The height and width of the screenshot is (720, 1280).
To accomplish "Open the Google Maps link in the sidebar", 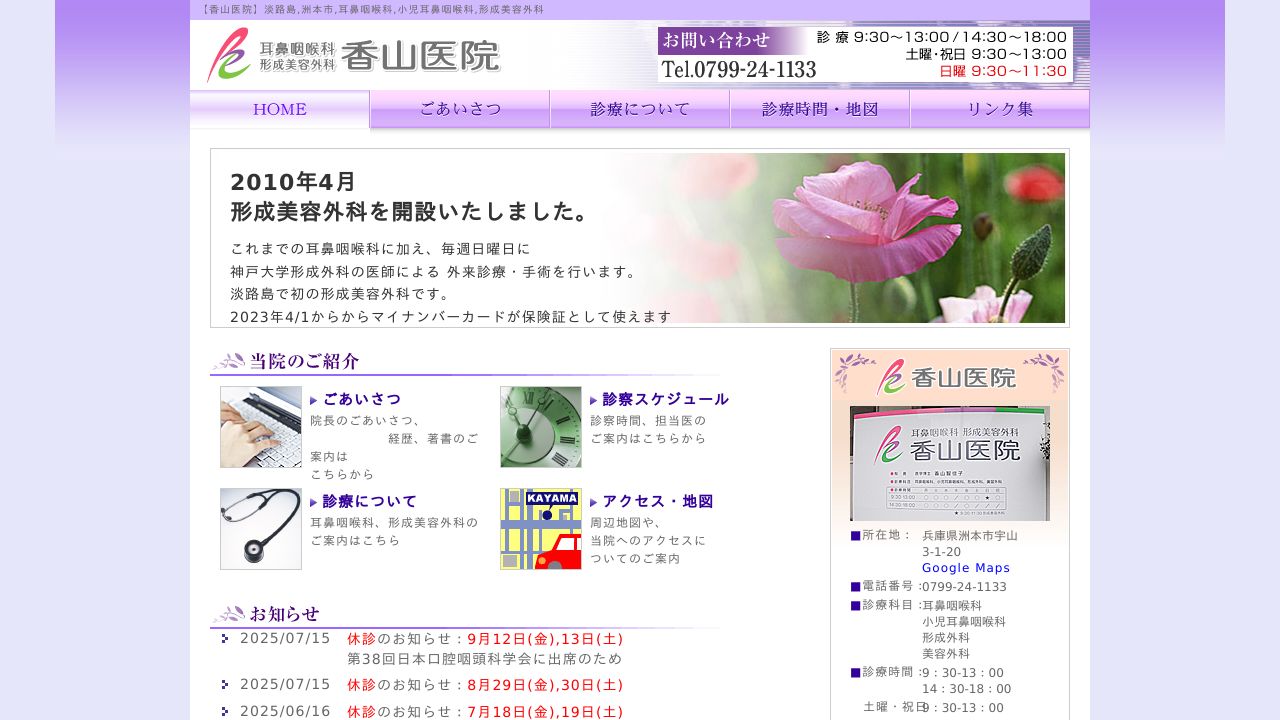I will click(x=964, y=567).
